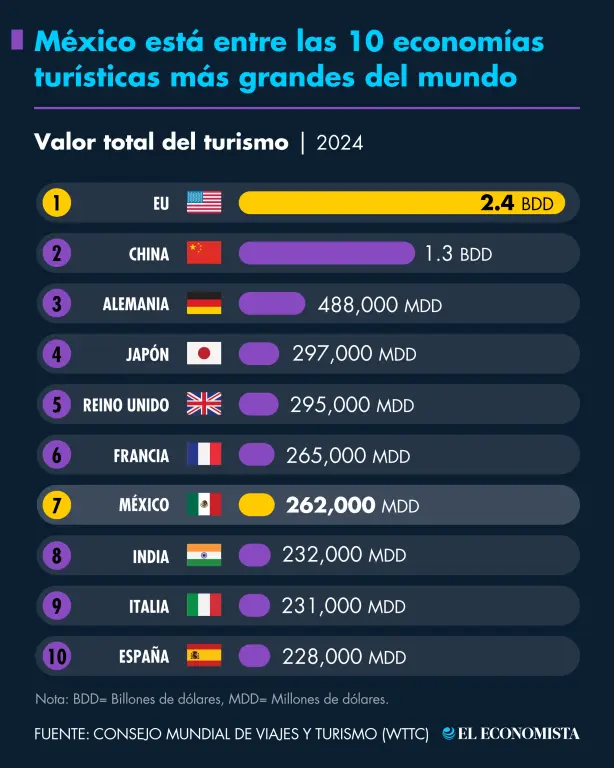The width and height of the screenshot is (614, 768).
Task: Click the 262,000 MDD value for México
Action: point(352,506)
